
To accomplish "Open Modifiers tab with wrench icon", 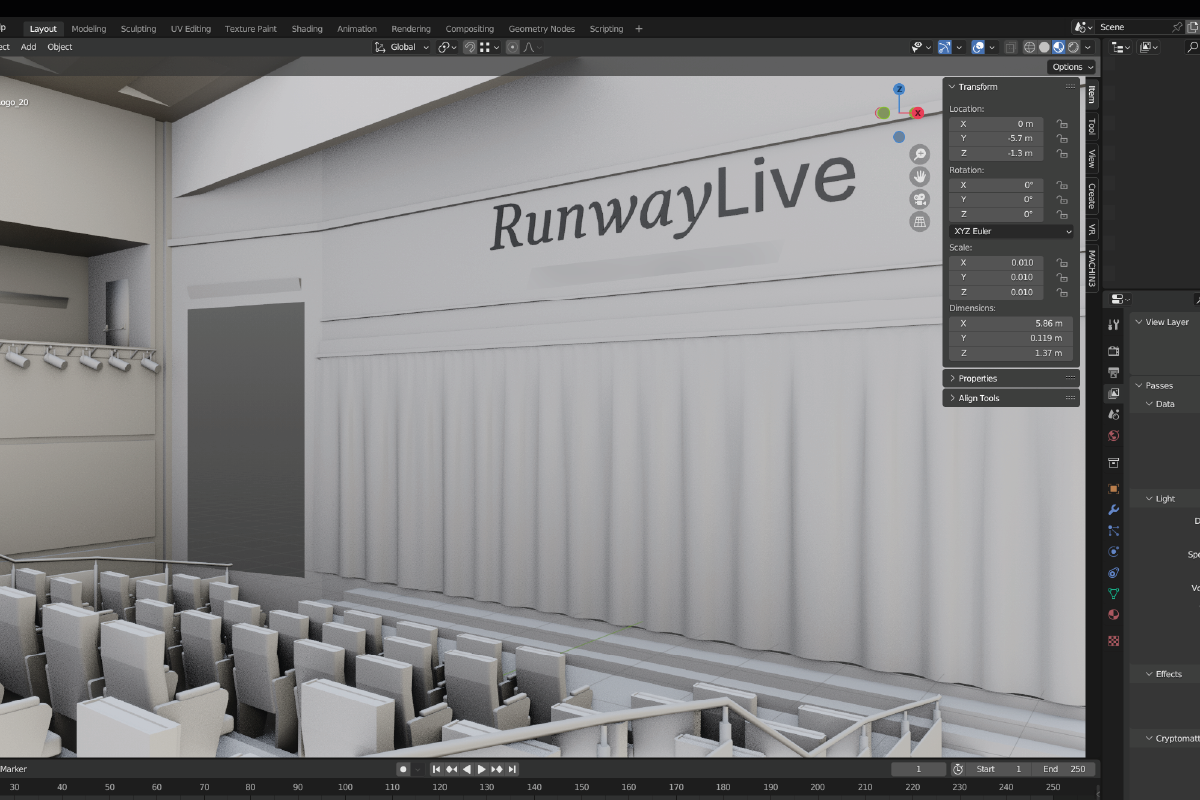I will (x=1114, y=510).
